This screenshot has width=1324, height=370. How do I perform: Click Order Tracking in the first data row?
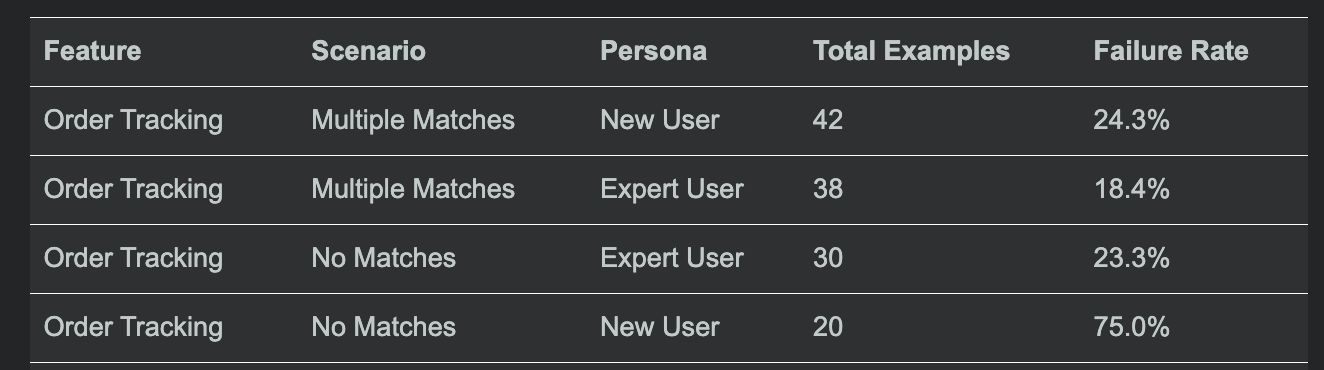(x=133, y=120)
